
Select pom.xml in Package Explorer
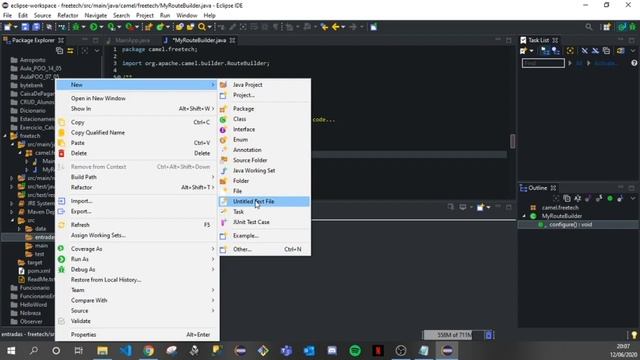[39, 271]
